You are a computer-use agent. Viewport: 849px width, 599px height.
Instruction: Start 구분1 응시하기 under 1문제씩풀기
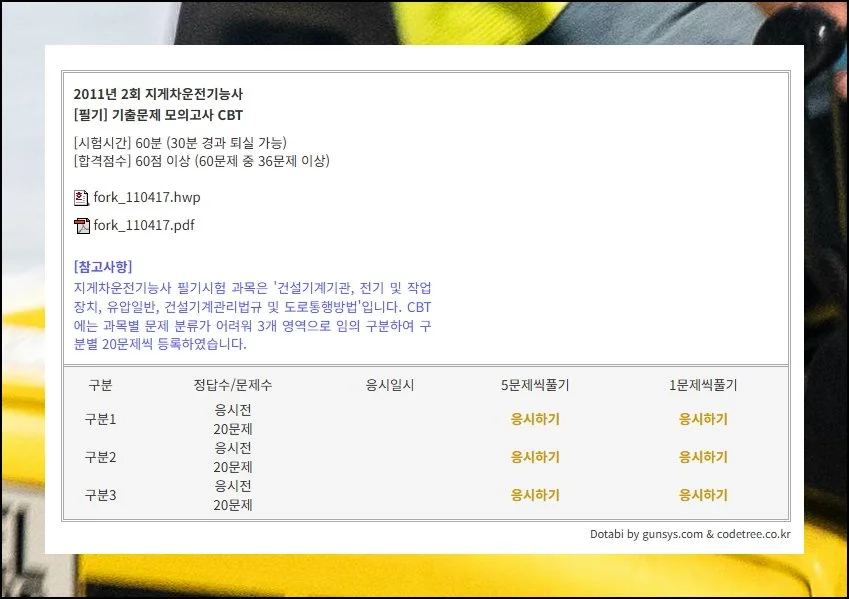pyautogui.click(x=703, y=419)
